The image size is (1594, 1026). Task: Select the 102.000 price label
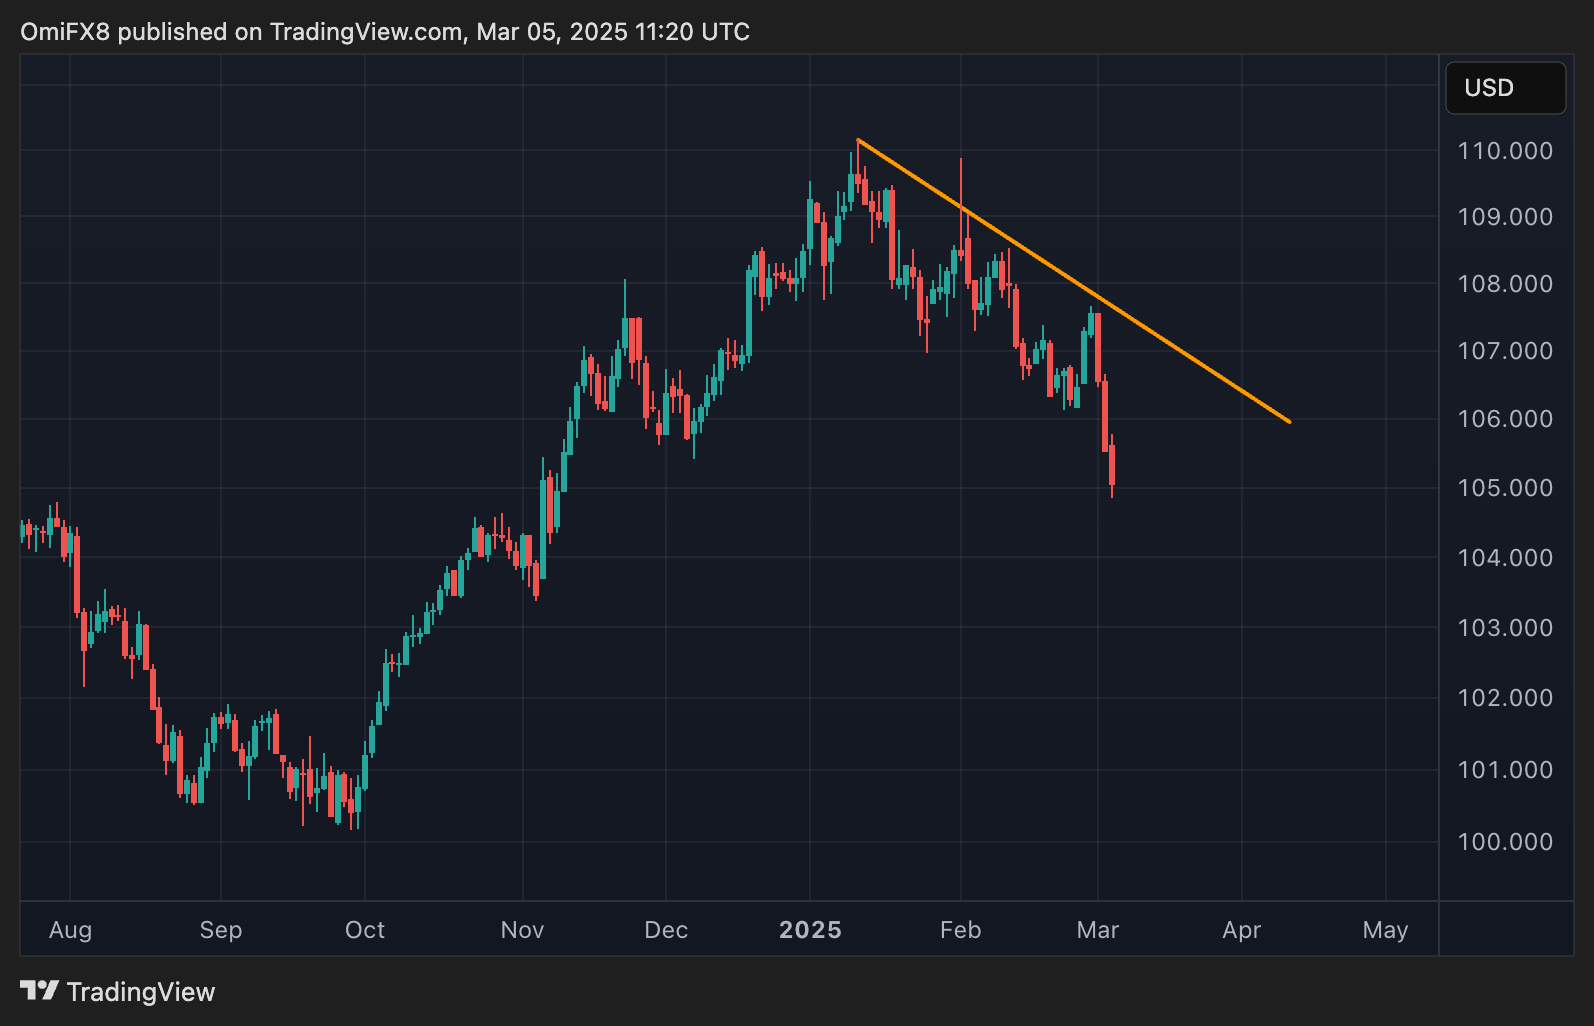(x=1505, y=698)
